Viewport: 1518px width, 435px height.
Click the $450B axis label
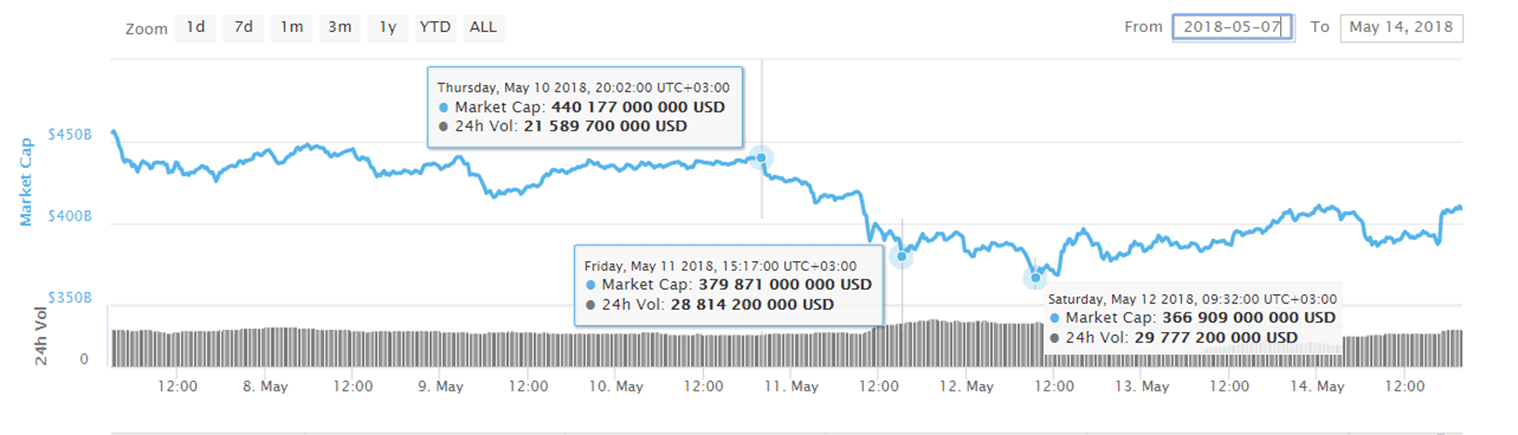click(x=70, y=134)
